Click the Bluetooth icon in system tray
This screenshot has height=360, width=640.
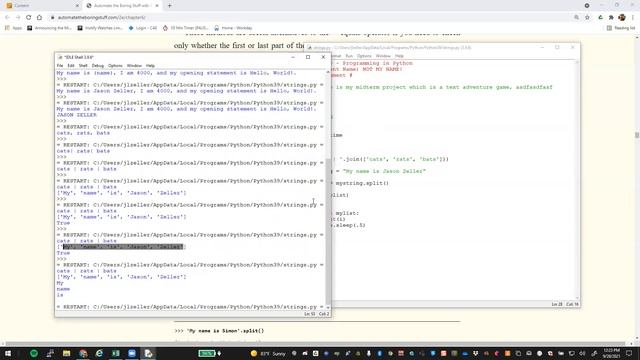379,353
